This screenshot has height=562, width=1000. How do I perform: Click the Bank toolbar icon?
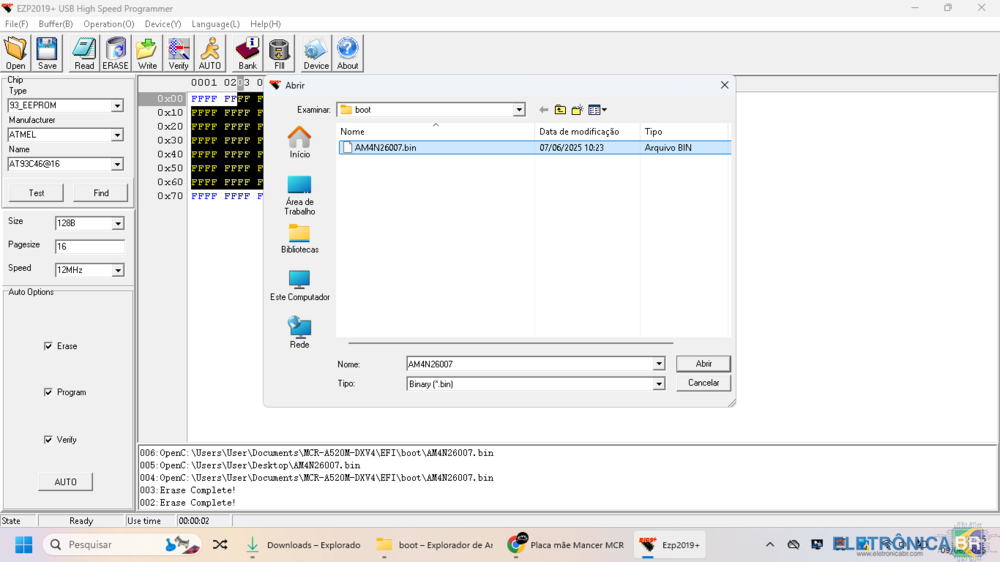coord(247,53)
